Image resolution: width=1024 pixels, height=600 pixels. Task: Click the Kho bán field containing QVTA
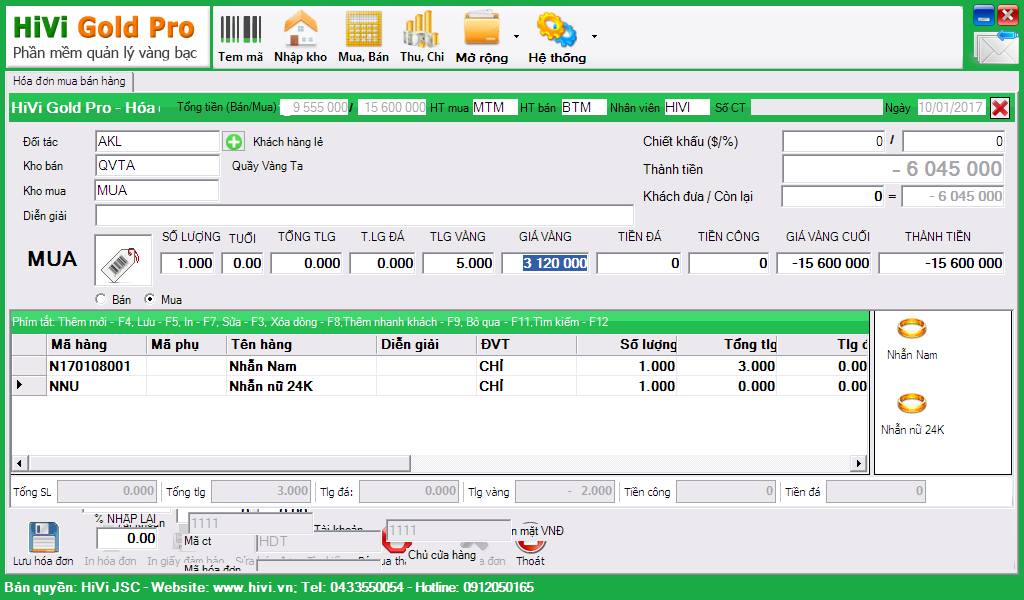(157, 166)
